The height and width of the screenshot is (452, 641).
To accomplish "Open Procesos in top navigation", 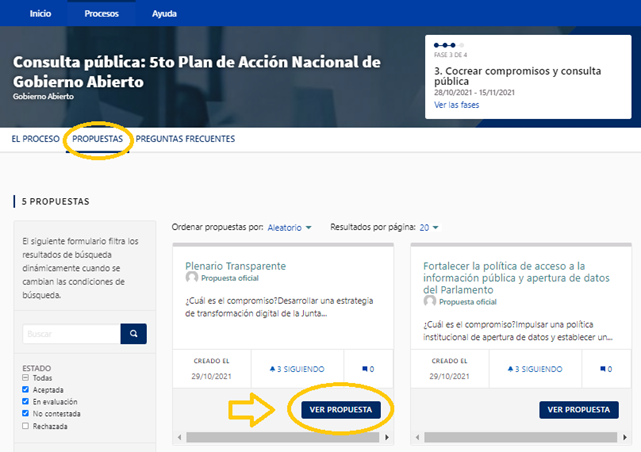I will click(101, 13).
